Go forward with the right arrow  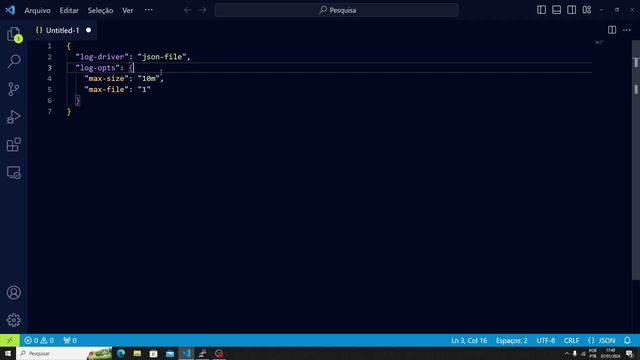[203, 10]
